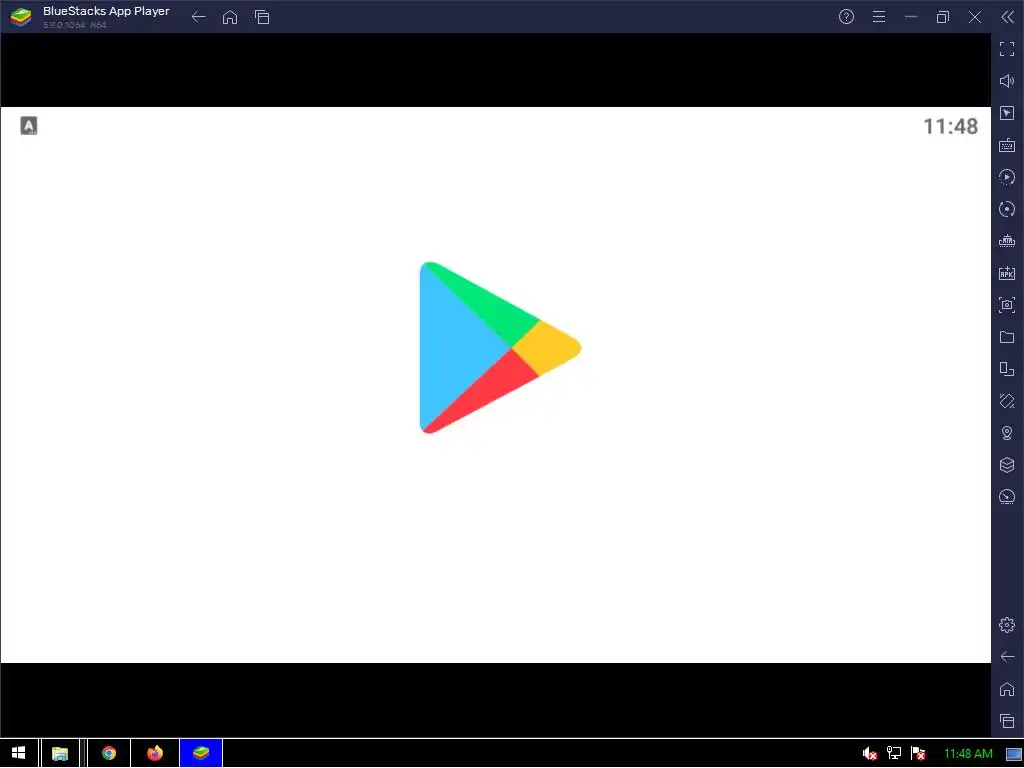Open the set location pin icon

(1007, 433)
